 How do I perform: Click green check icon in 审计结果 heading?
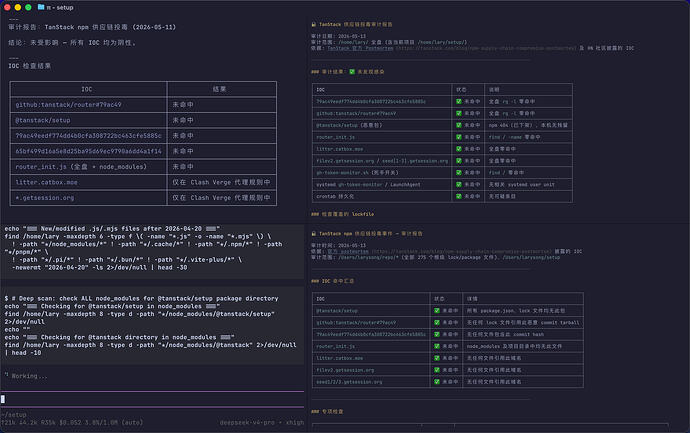tap(352, 72)
